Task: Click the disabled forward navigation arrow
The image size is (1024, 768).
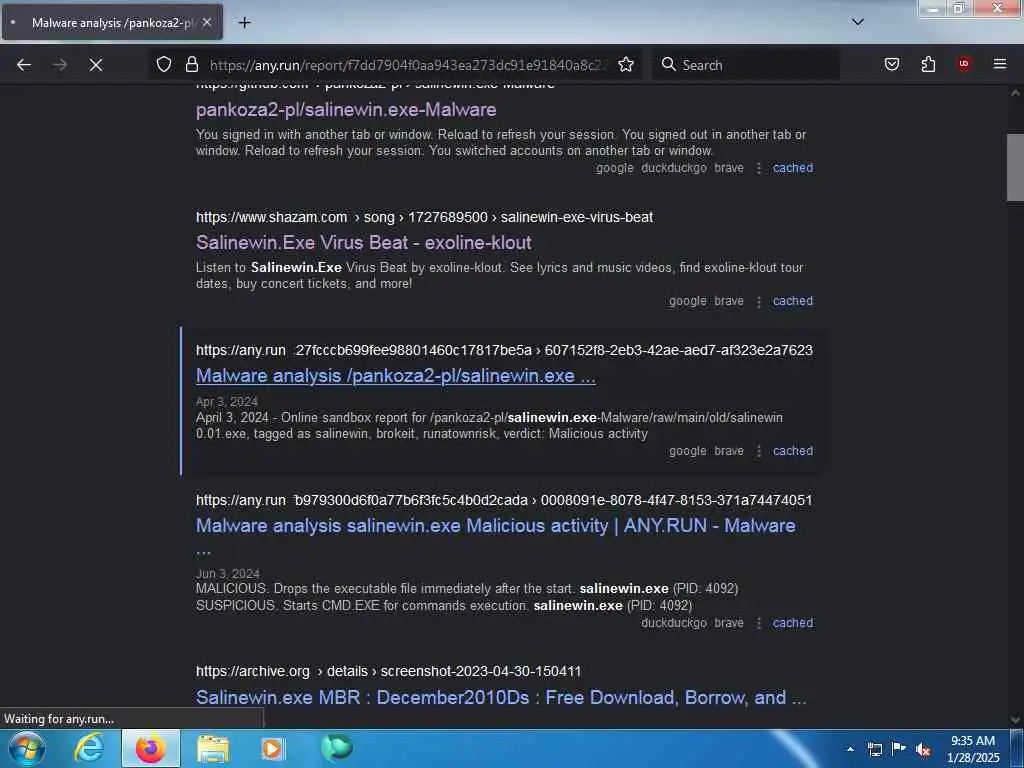Action: pyautogui.click(x=60, y=65)
